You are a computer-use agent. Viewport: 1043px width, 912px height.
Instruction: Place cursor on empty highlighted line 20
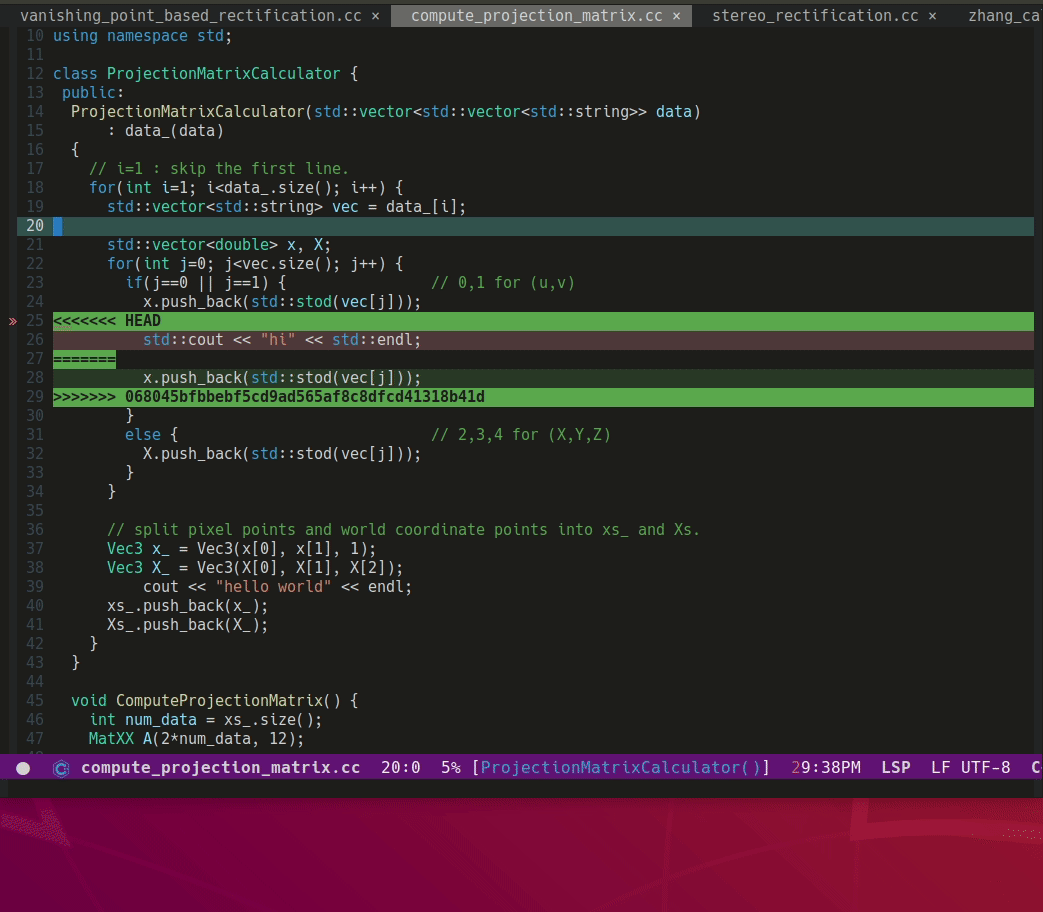(x=543, y=226)
